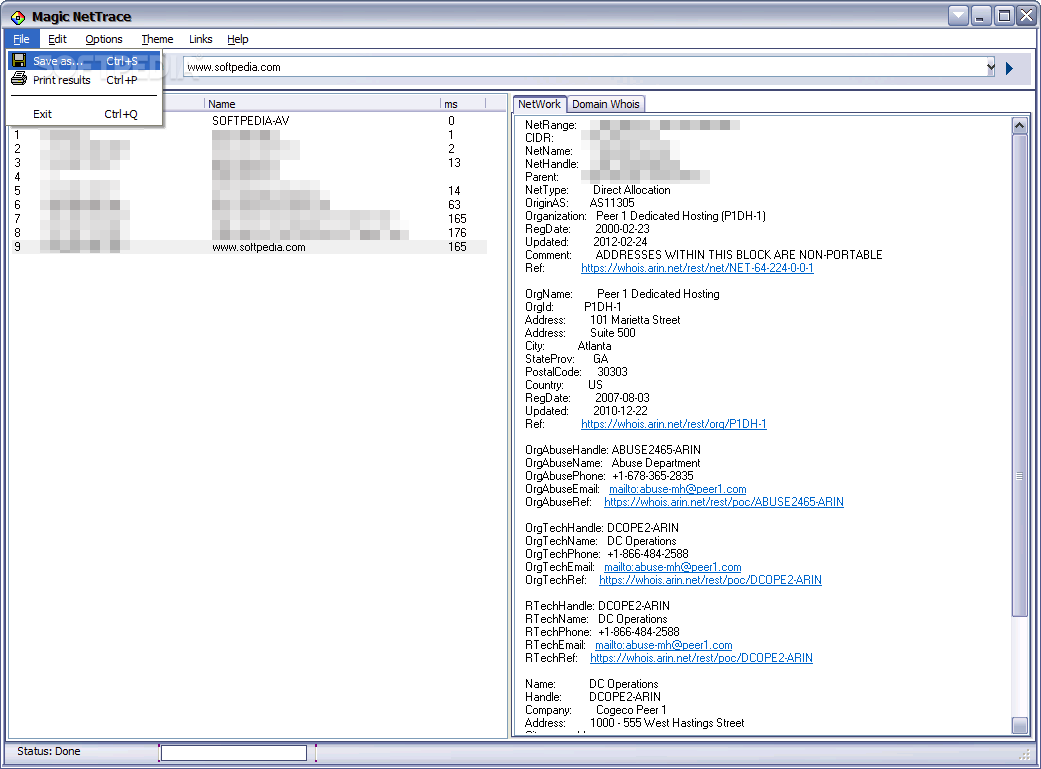This screenshot has height=769, width=1041.
Task: Click the whois panel scroll down arrow
Action: point(1020,725)
